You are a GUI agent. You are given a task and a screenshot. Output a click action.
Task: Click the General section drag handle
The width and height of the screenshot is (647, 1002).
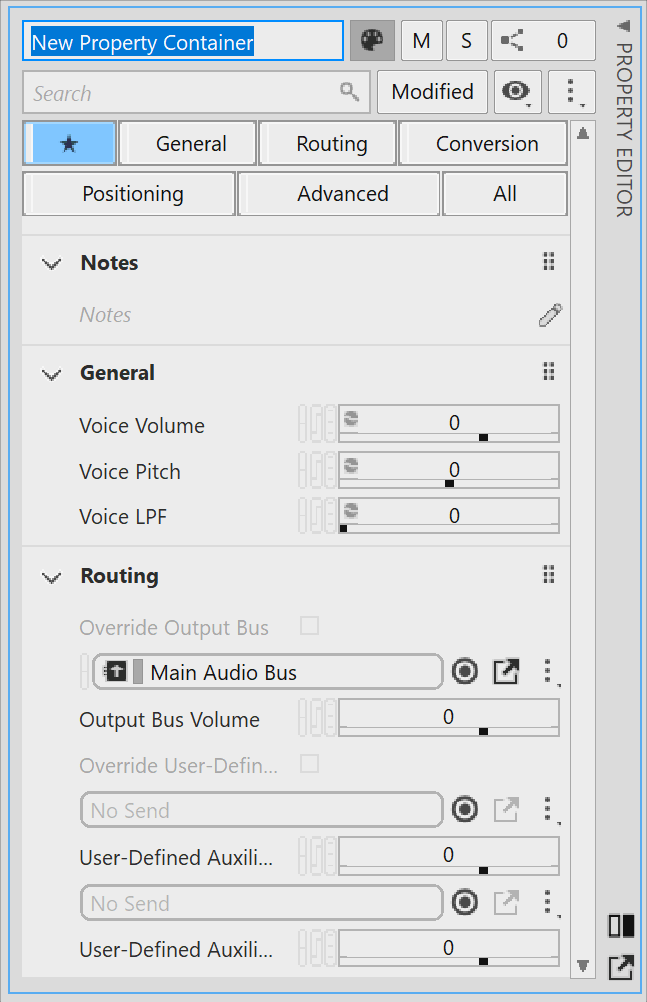pyautogui.click(x=548, y=373)
